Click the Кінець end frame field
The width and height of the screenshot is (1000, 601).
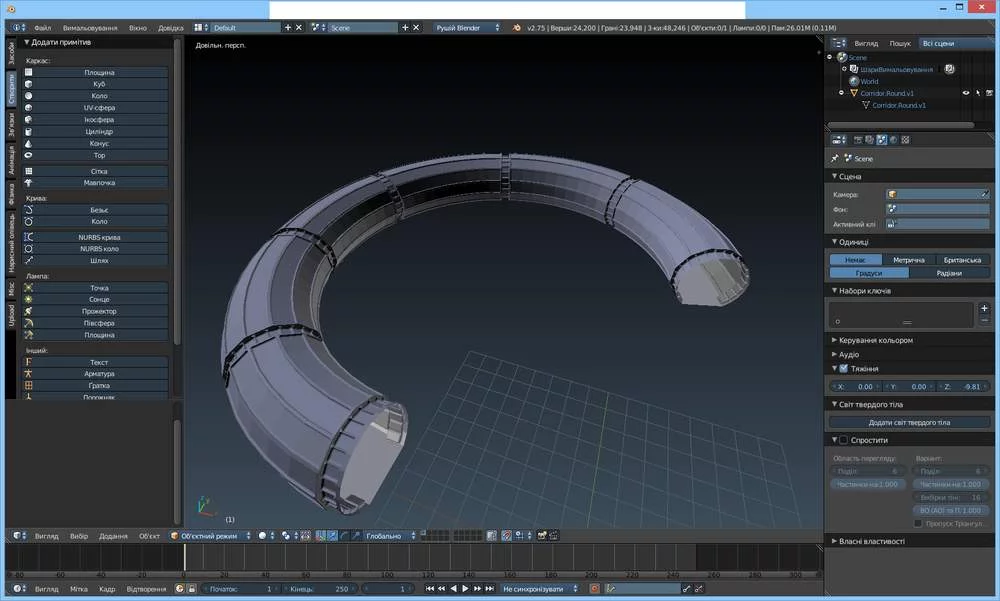coord(316,589)
